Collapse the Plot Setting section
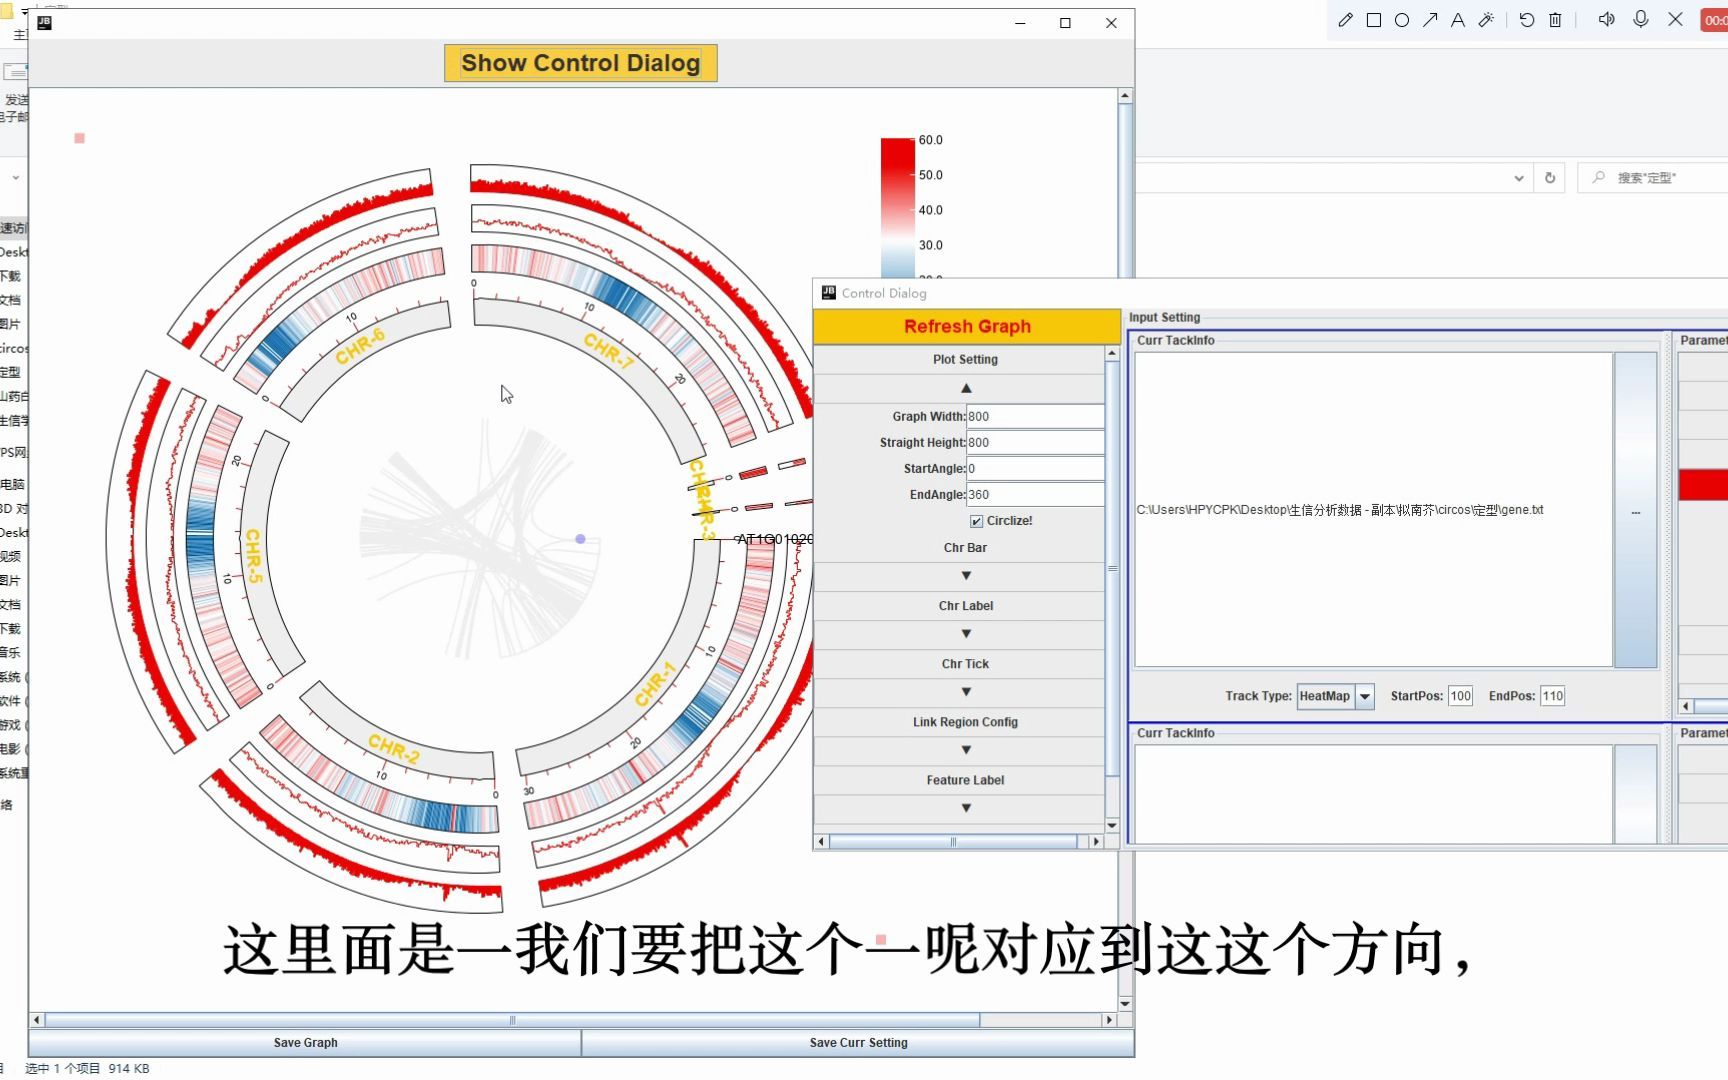This screenshot has height=1080, width=1728. point(965,388)
